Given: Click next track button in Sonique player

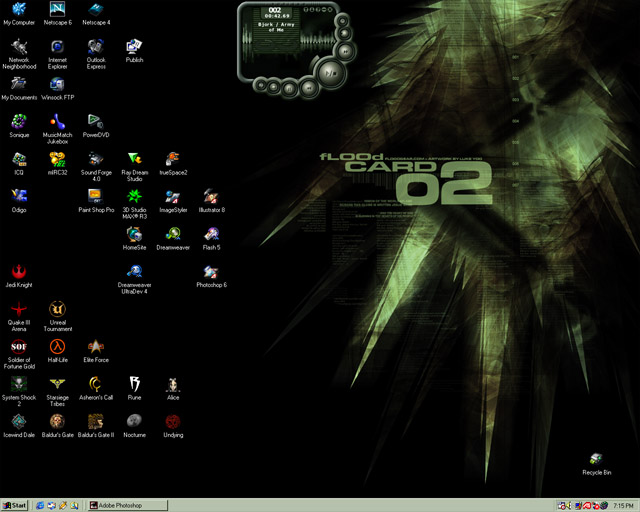Looking at the screenshot, I should [345, 52].
